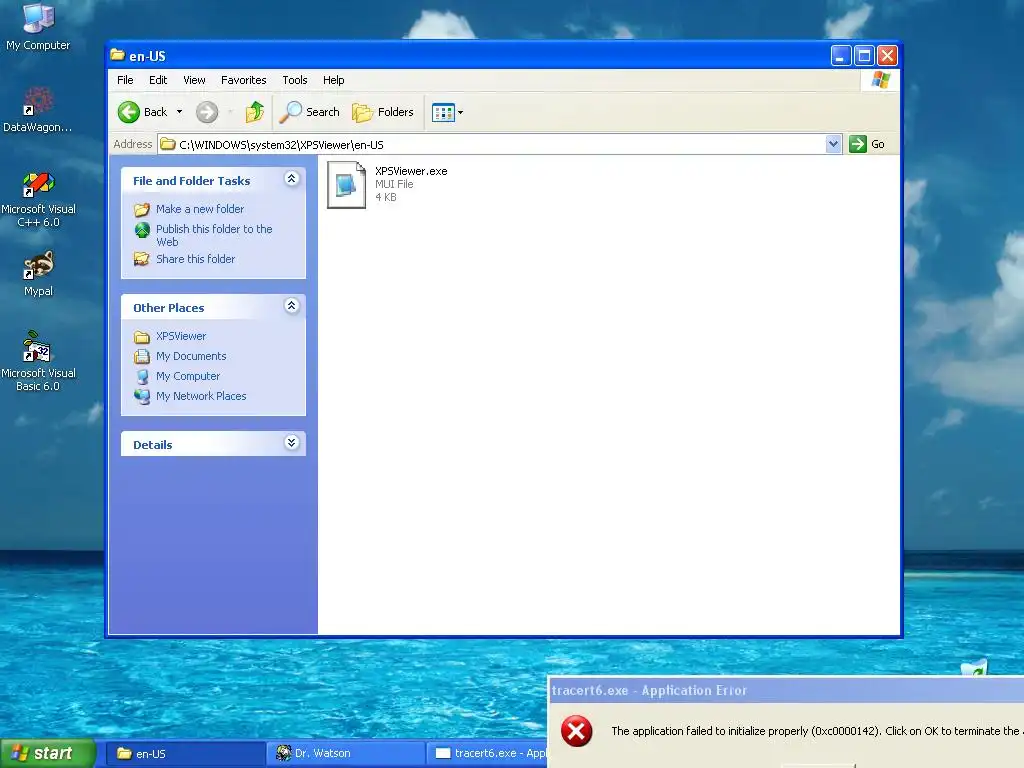The height and width of the screenshot is (768, 1024).
Task: Open the Favorites menu
Action: point(244,80)
